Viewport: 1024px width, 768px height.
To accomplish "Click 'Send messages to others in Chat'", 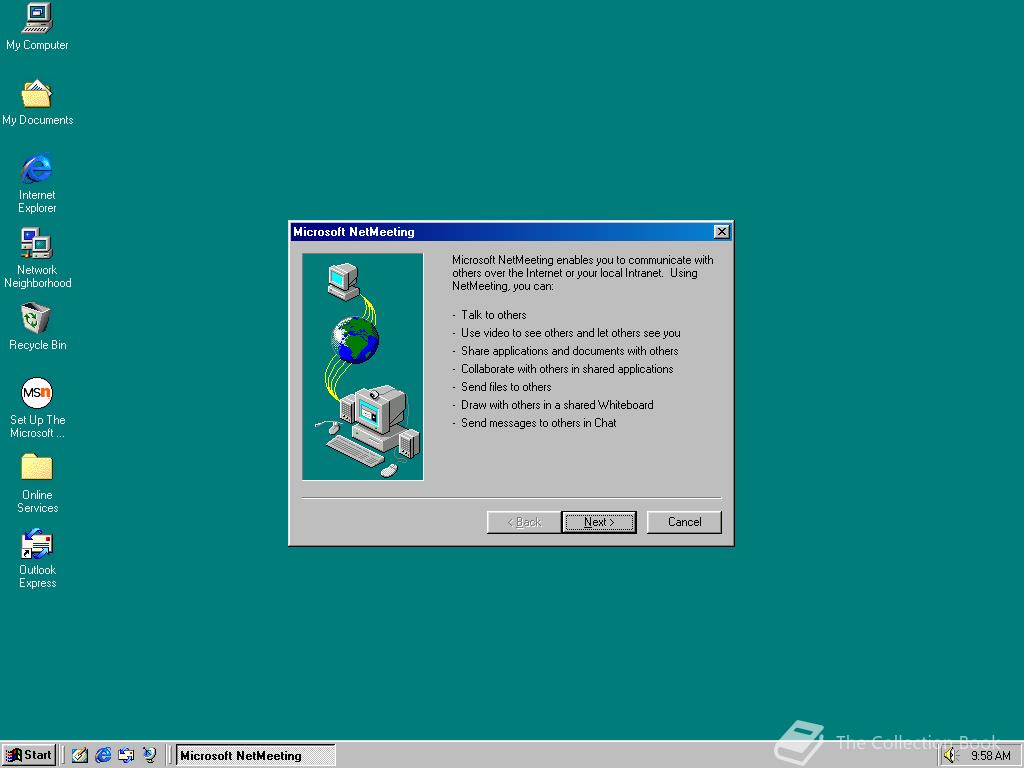I will (x=538, y=423).
